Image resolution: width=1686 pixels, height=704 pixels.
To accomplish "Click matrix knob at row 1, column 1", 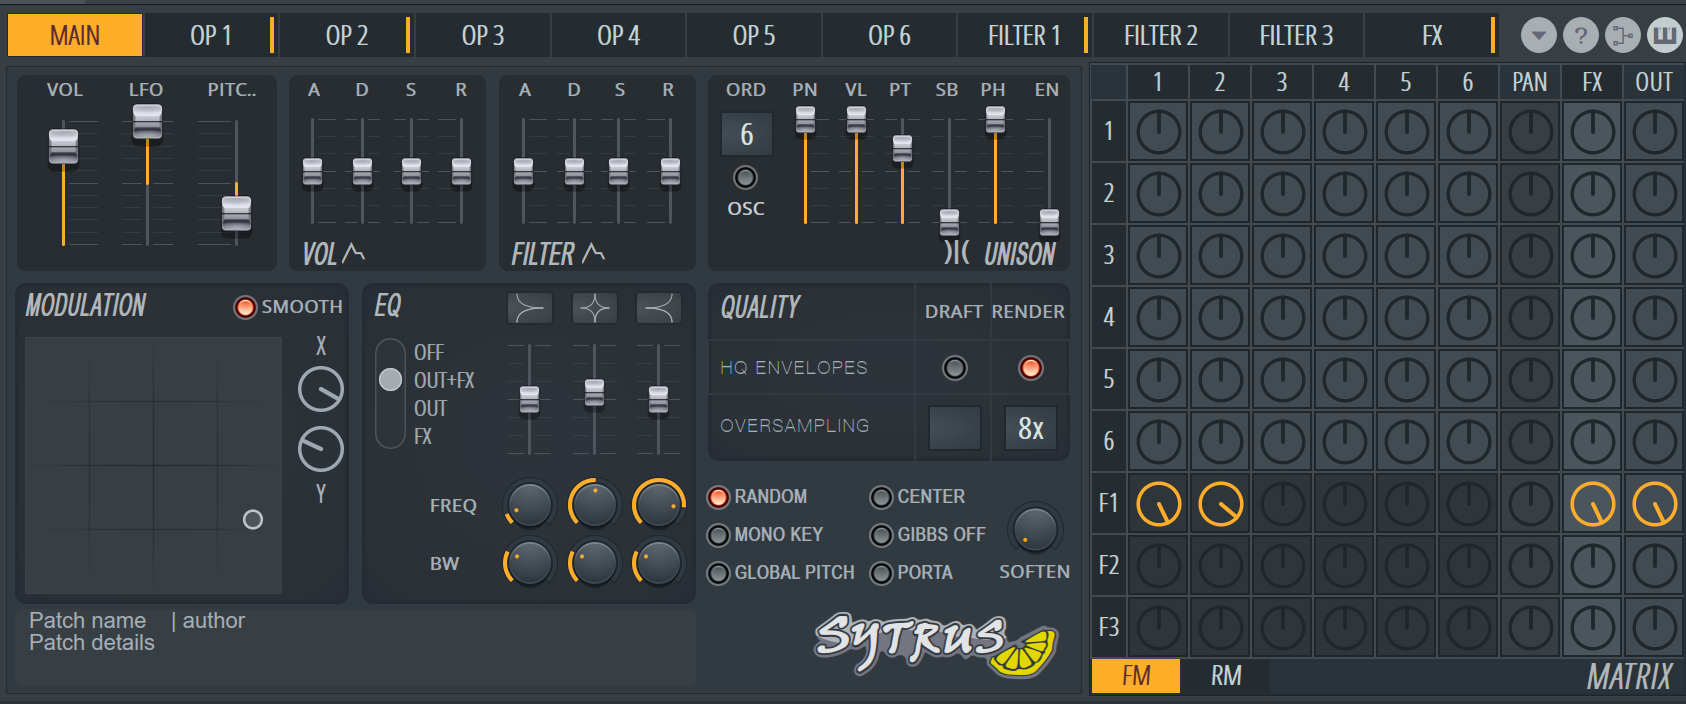I will (1159, 132).
